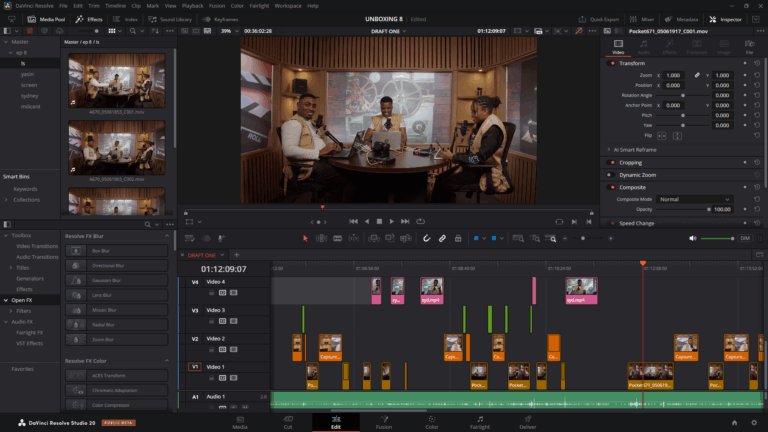The width and height of the screenshot is (768, 432).
Task: Click the blue Marker icon
Action: pyautogui.click(x=494, y=239)
